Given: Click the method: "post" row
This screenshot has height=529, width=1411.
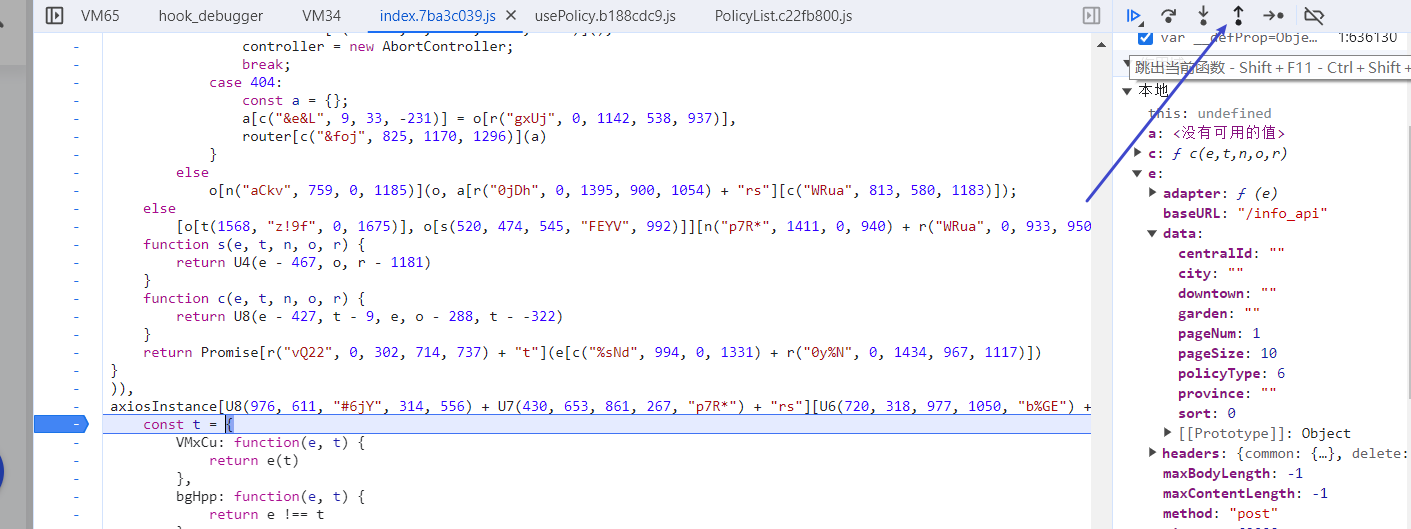Looking at the screenshot, I should coord(1218,513).
